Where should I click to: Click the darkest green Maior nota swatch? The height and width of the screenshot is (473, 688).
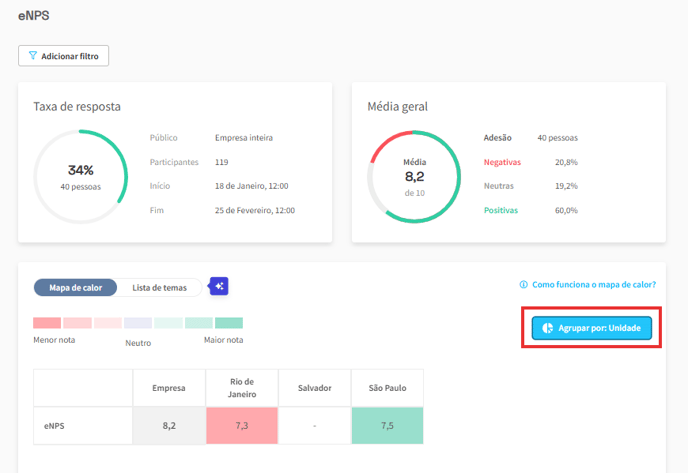point(229,323)
